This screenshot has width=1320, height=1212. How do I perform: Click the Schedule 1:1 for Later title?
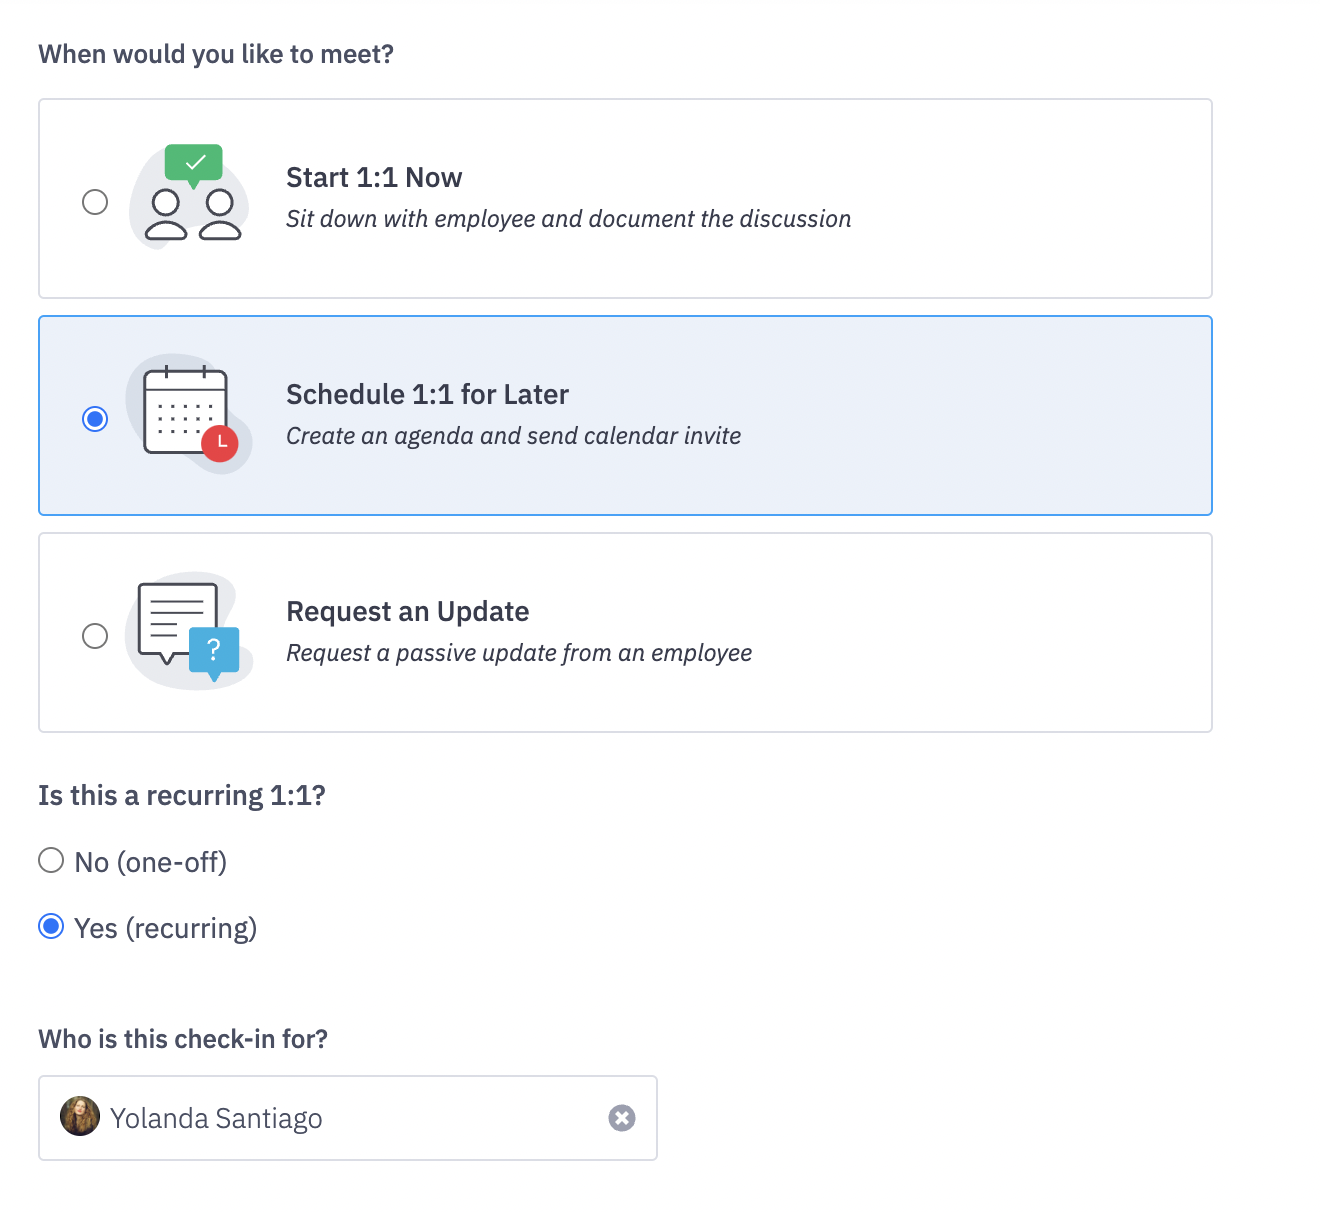428,394
